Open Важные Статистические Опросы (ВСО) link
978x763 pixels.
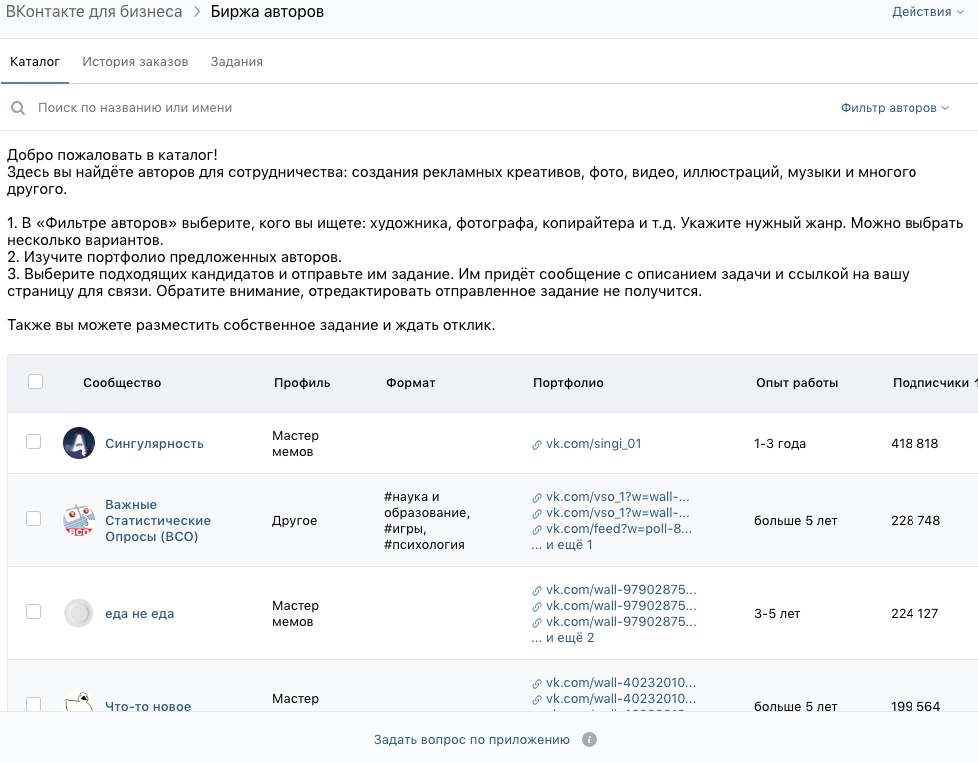point(158,520)
